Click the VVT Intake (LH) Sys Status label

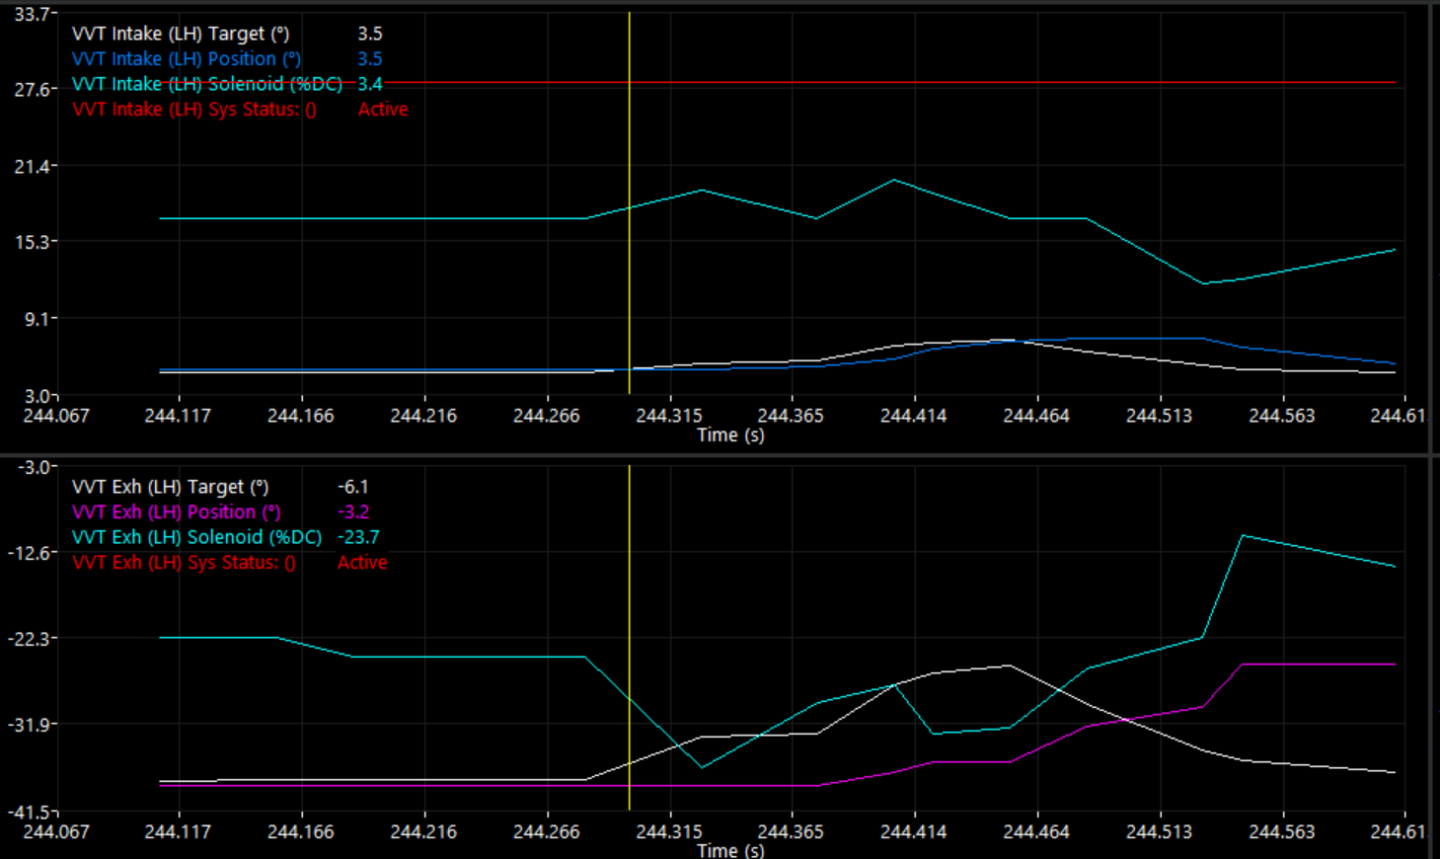[194, 109]
